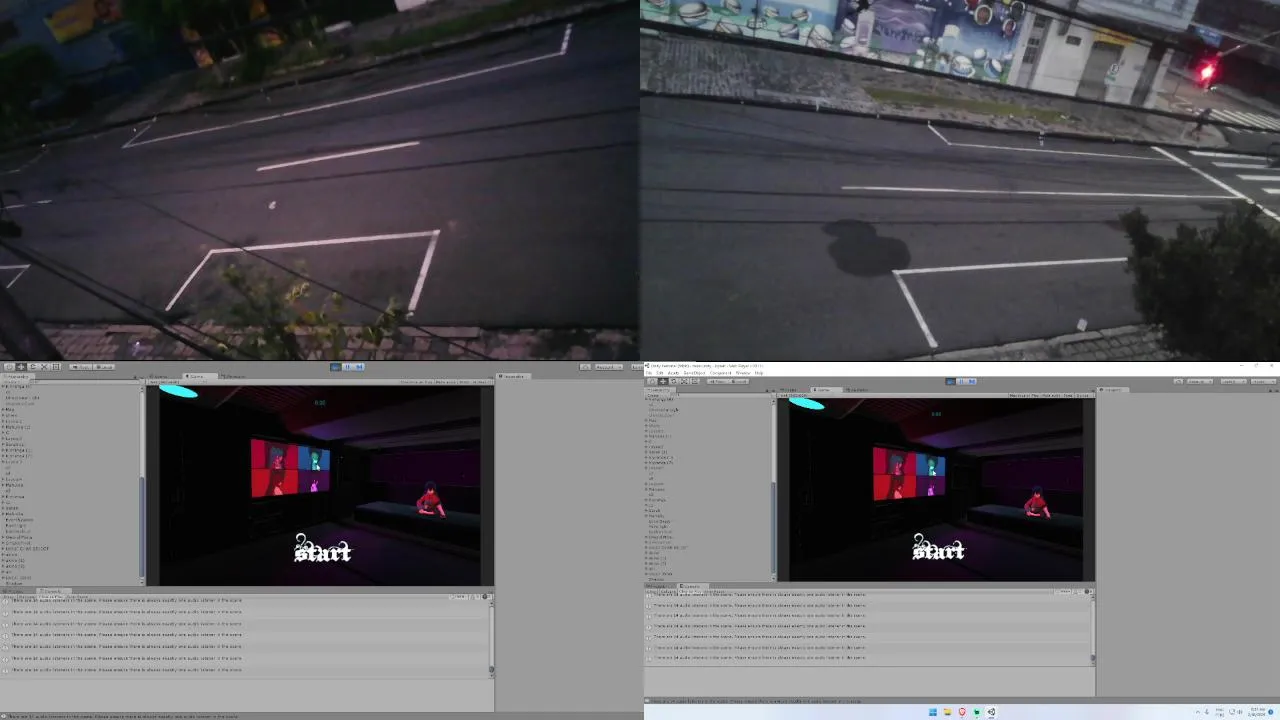This screenshot has height=720, width=1280.
Task: Toggle Maximize on Play in right Game view
Action: tap(1025, 397)
